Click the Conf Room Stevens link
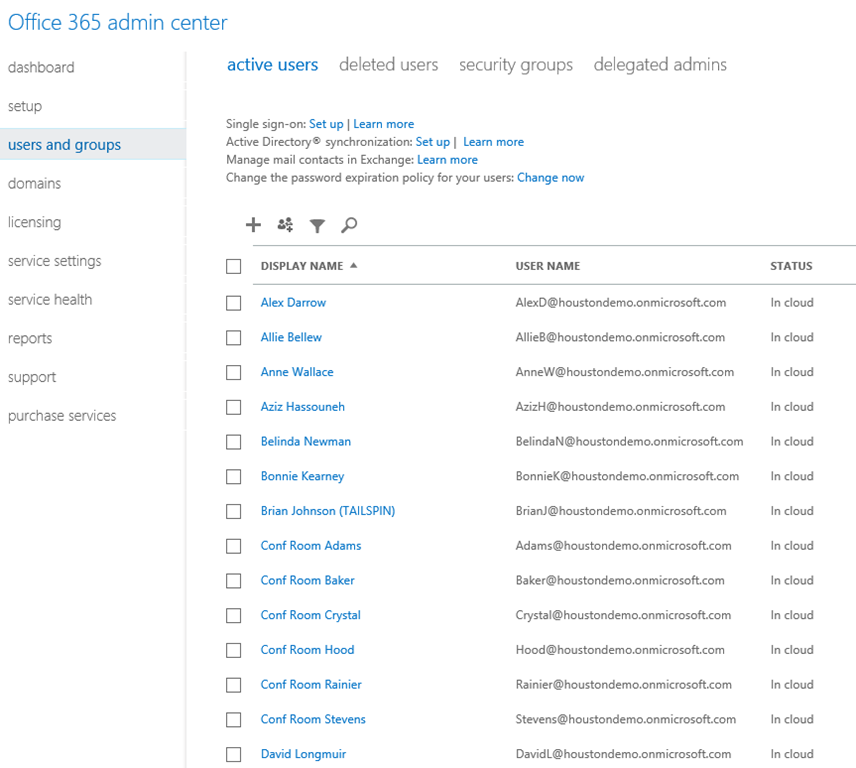Image resolution: width=856 pixels, height=768 pixels. [x=313, y=719]
